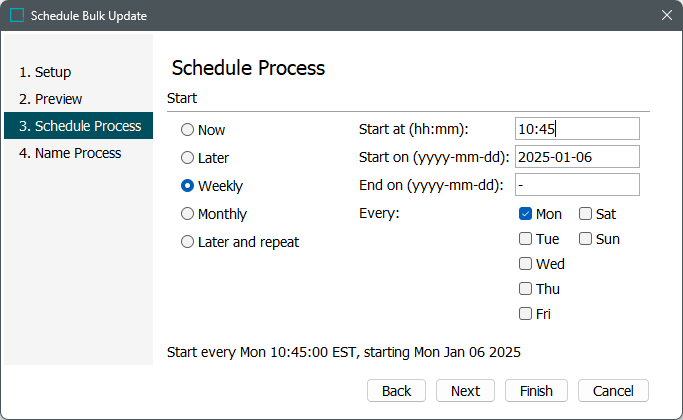This screenshot has height=420, width=683.
Task: Toggle the Sun checkbox
Action: 585,239
